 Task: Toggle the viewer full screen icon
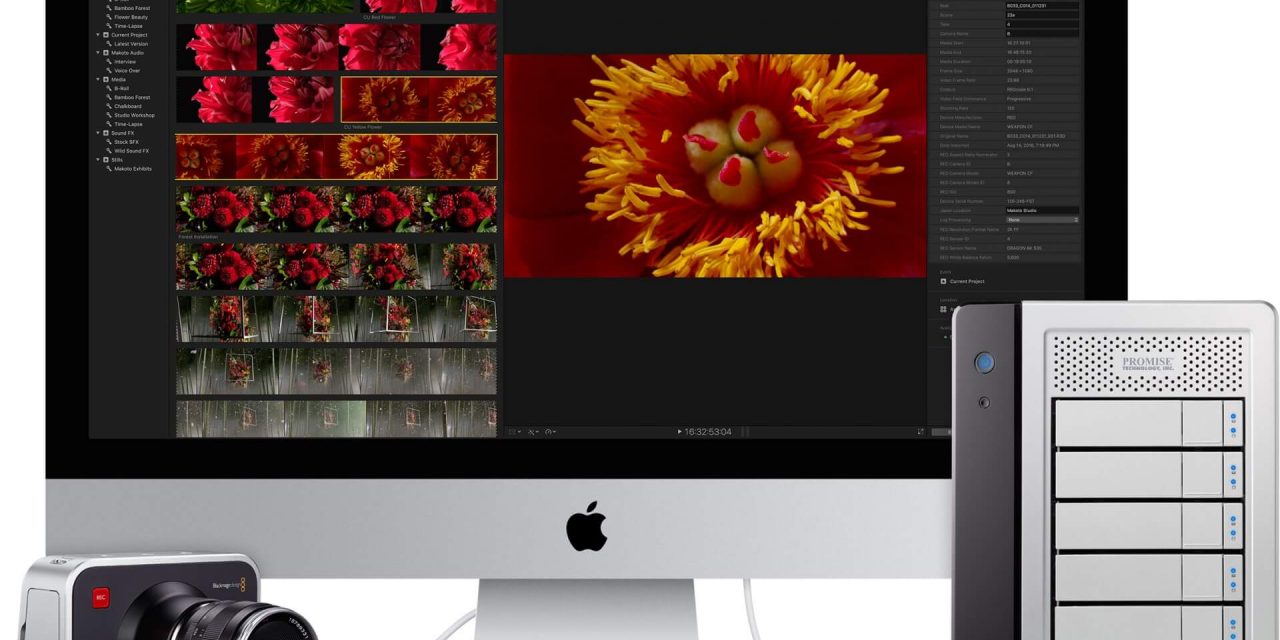[x=920, y=432]
